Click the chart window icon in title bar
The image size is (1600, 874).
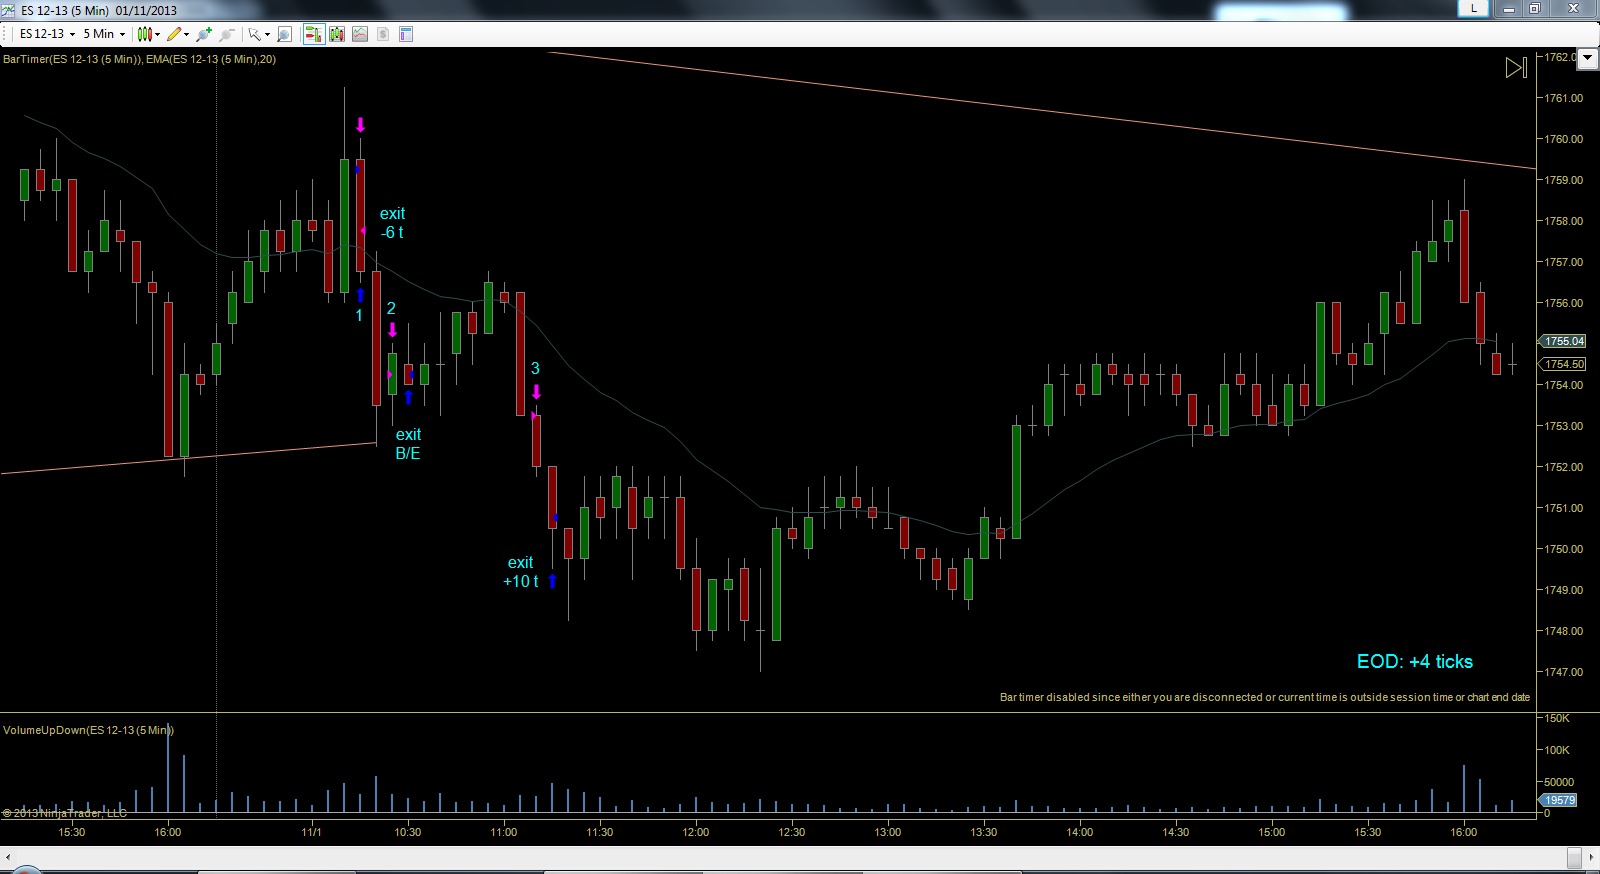(10, 10)
